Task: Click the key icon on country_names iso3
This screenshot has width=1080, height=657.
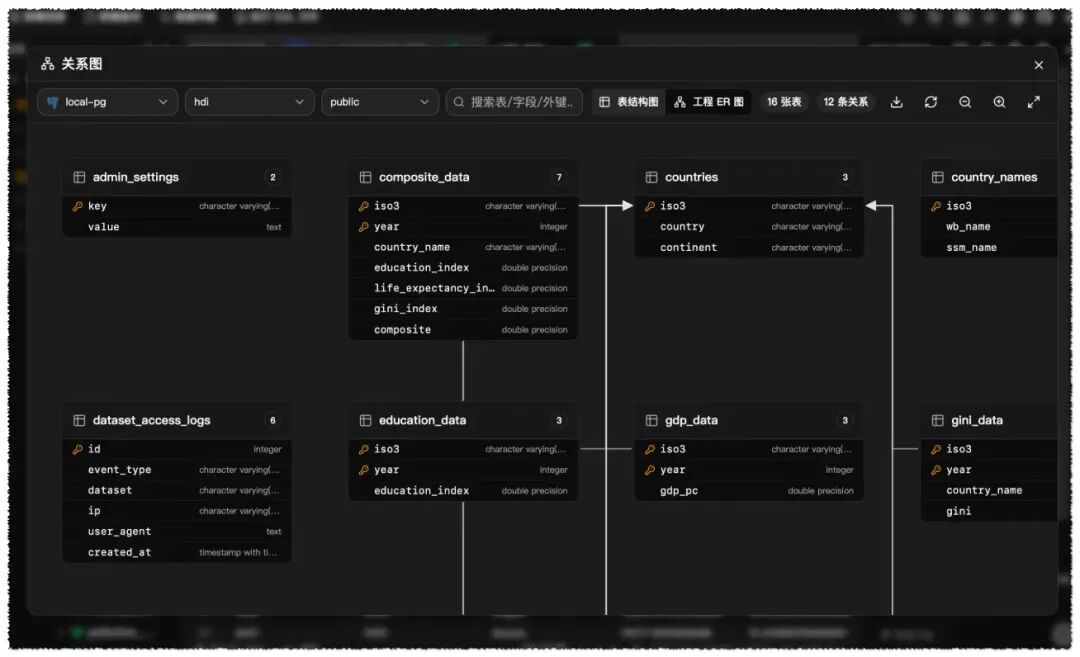Action: coord(936,206)
